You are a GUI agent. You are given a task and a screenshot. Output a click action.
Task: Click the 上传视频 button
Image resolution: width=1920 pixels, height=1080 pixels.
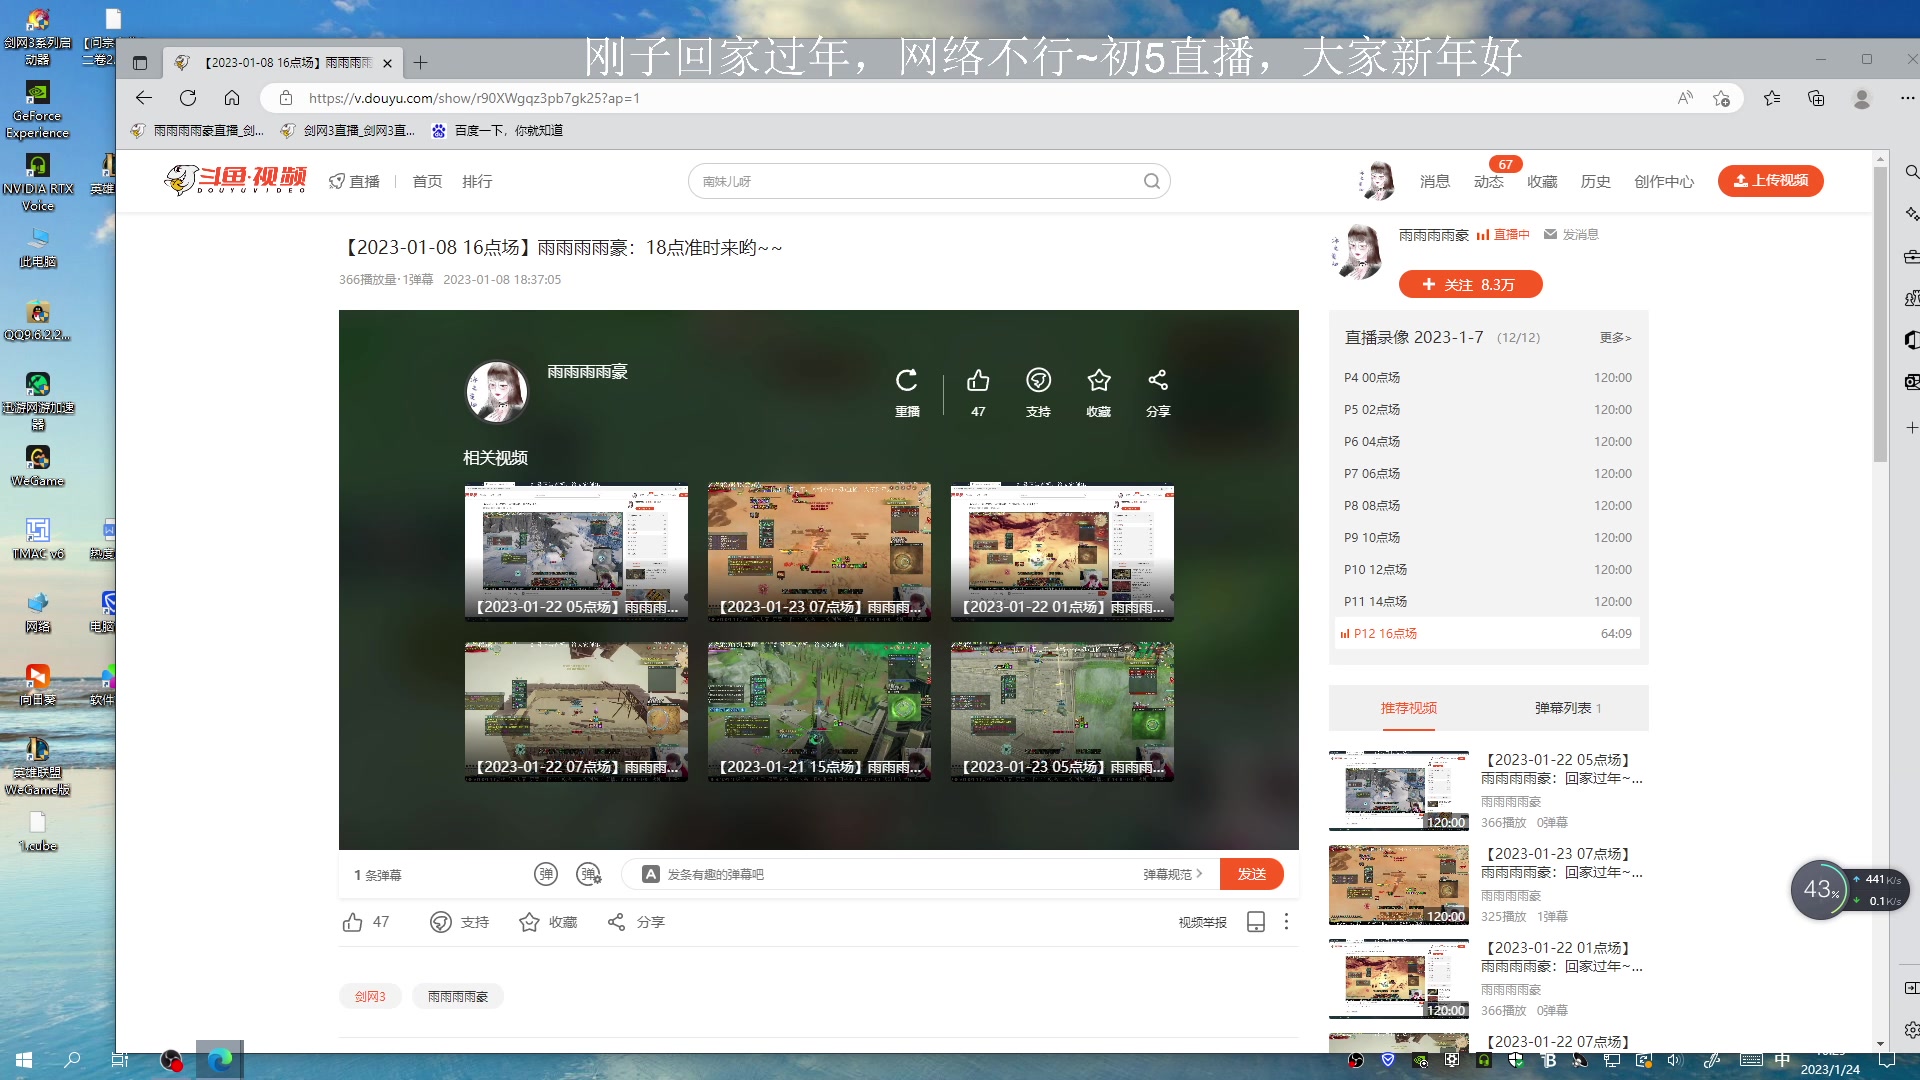pos(1770,180)
